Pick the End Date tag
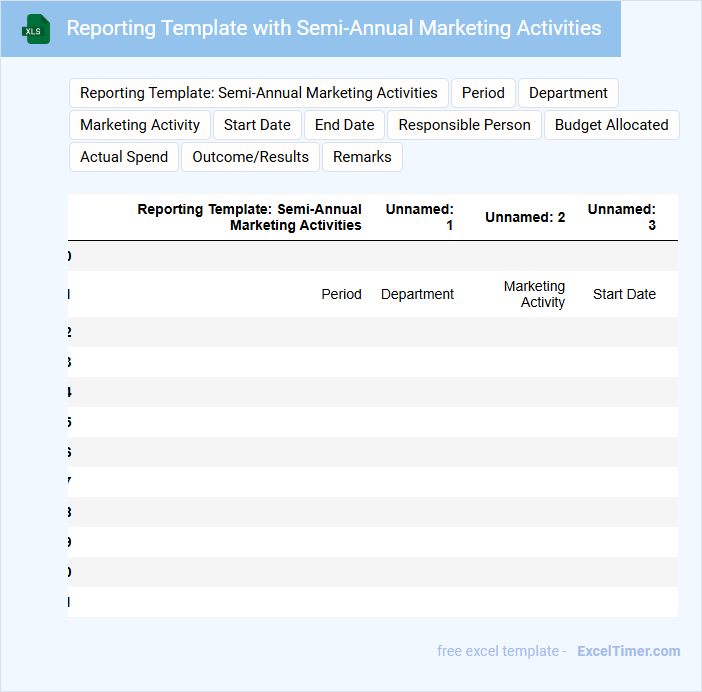 pos(344,125)
